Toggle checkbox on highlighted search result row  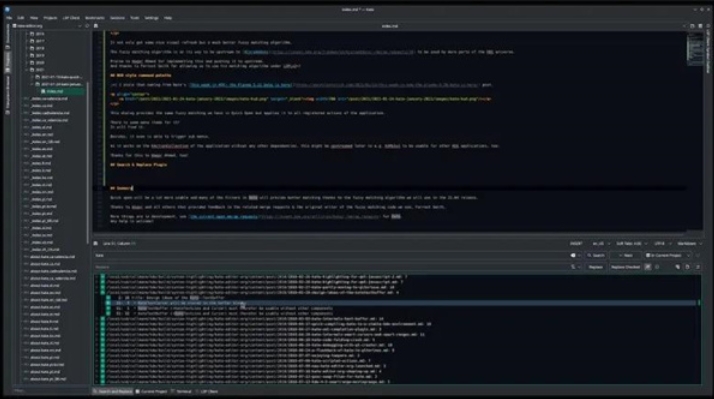pyautogui.click(x=108, y=303)
